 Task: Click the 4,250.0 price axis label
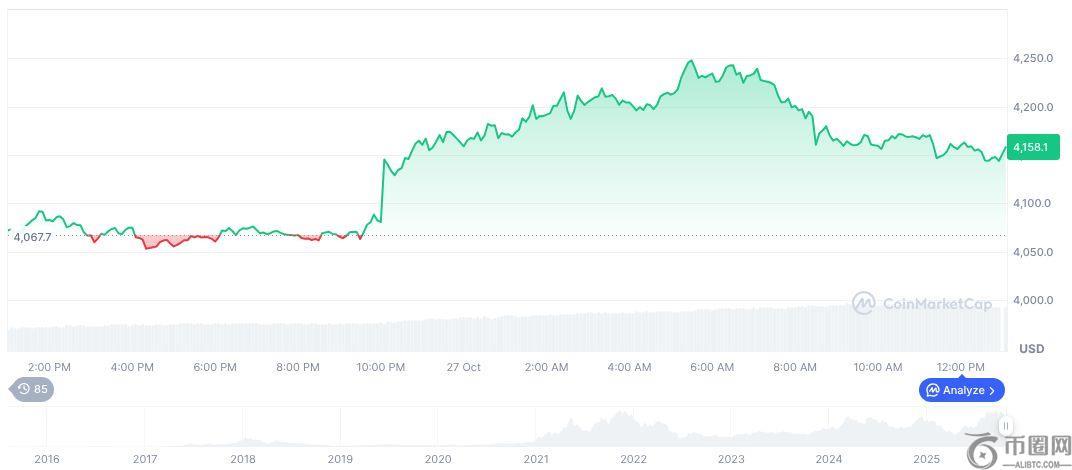1032,59
